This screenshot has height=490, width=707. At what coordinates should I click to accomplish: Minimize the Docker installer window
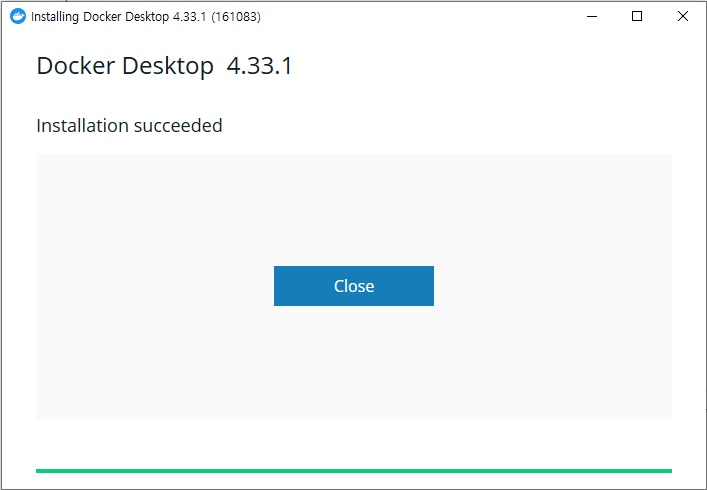point(592,16)
